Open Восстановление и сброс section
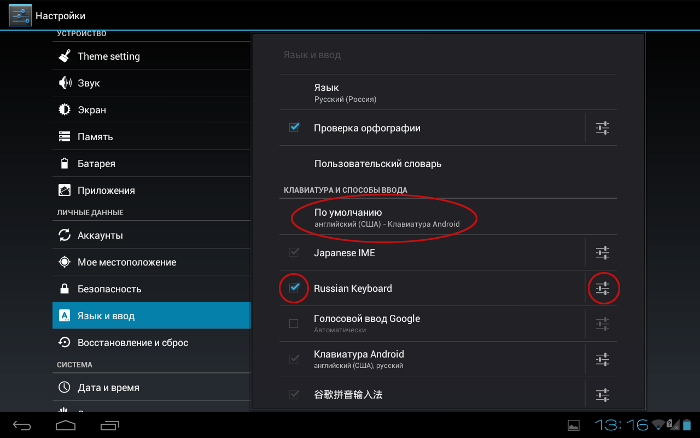The image size is (700, 438). 151,342
